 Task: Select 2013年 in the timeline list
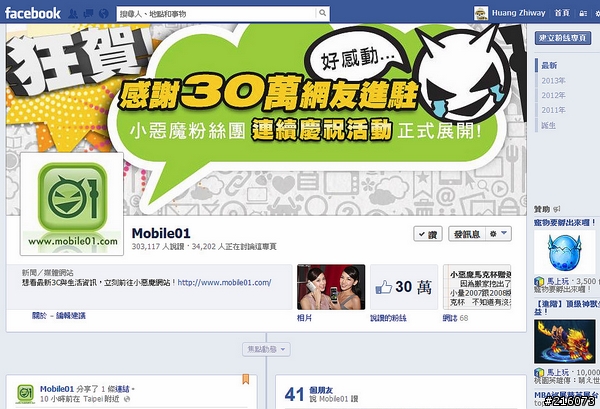553,81
